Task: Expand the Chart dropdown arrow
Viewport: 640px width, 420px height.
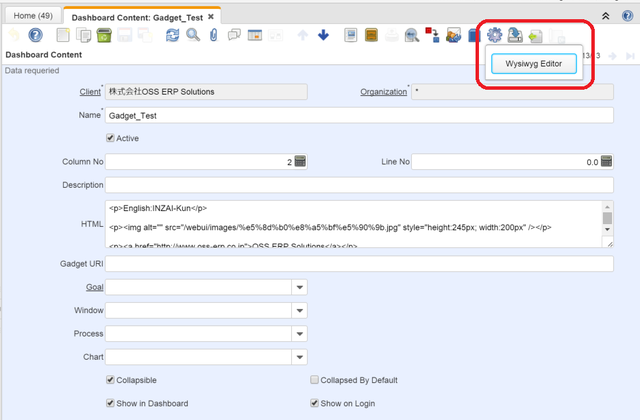Action: [299, 356]
